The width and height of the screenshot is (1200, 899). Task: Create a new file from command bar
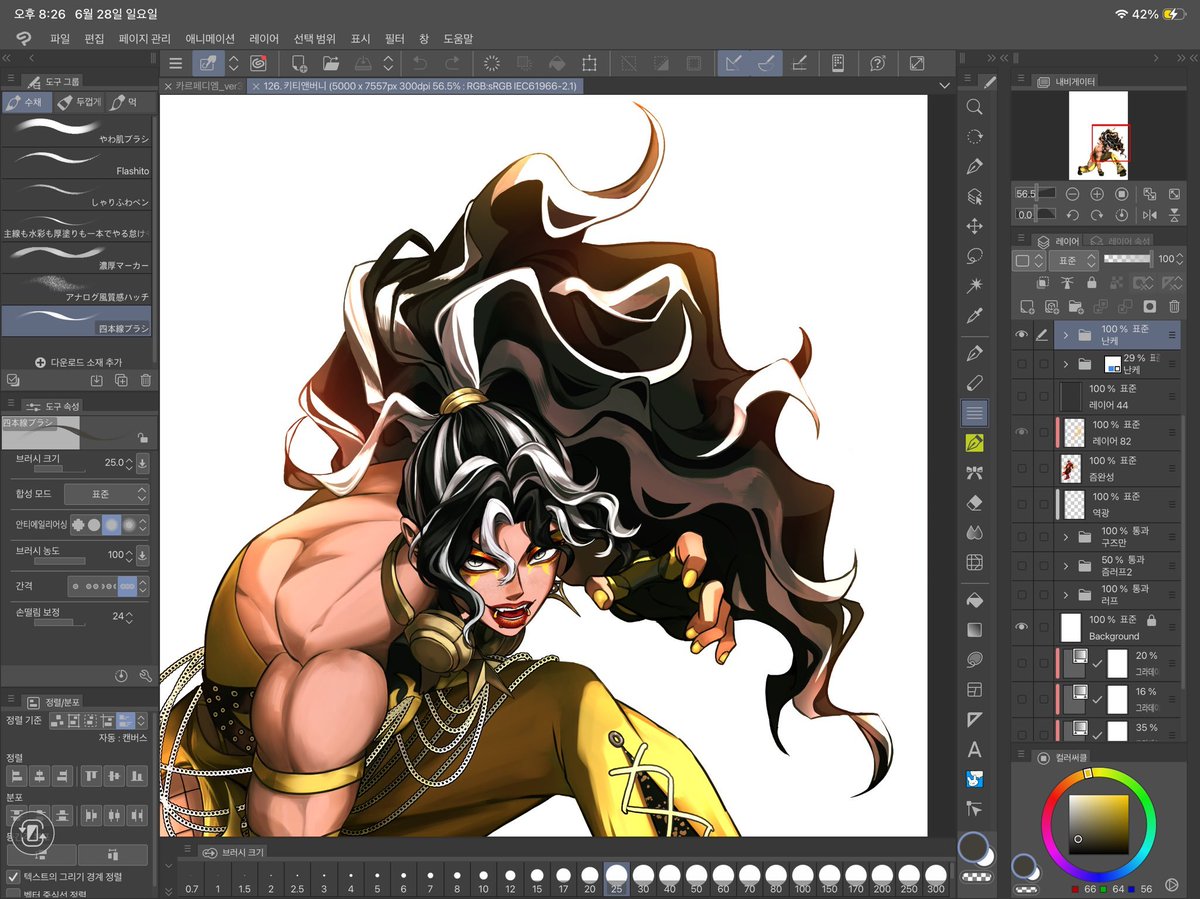point(301,63)
